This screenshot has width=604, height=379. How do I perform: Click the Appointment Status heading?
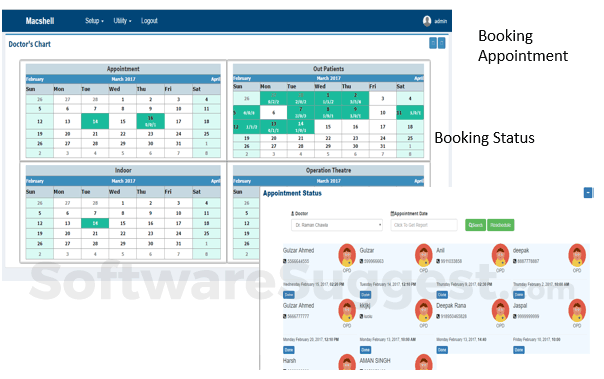292,193
